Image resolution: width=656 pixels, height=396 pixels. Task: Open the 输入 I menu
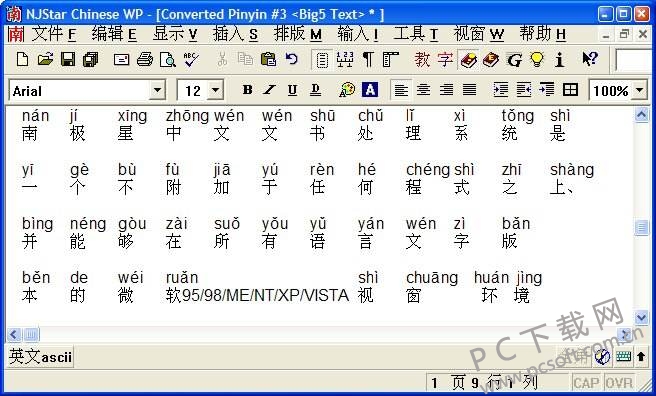(358, 34)
